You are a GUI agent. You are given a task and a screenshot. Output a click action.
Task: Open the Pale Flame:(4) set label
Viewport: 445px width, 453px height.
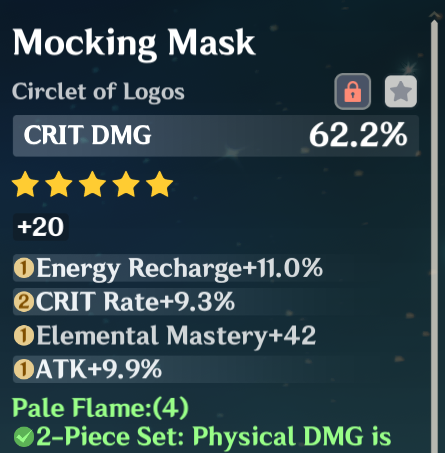(x=100, y=408)
